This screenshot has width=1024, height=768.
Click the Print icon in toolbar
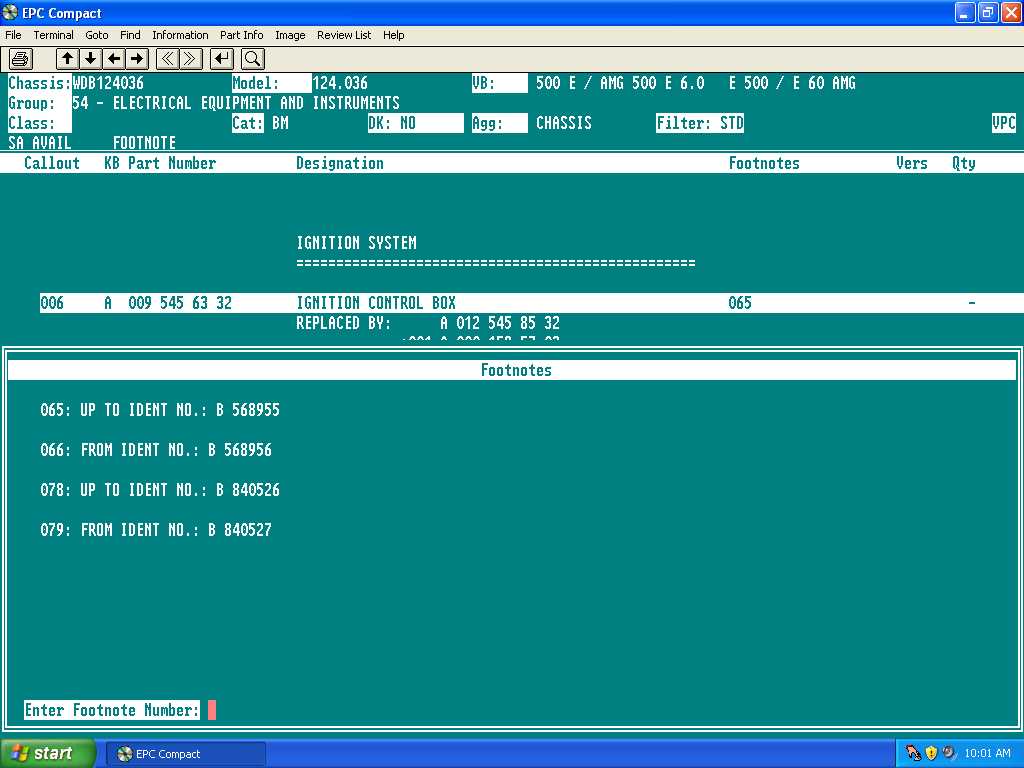click(x=21, y=59)
